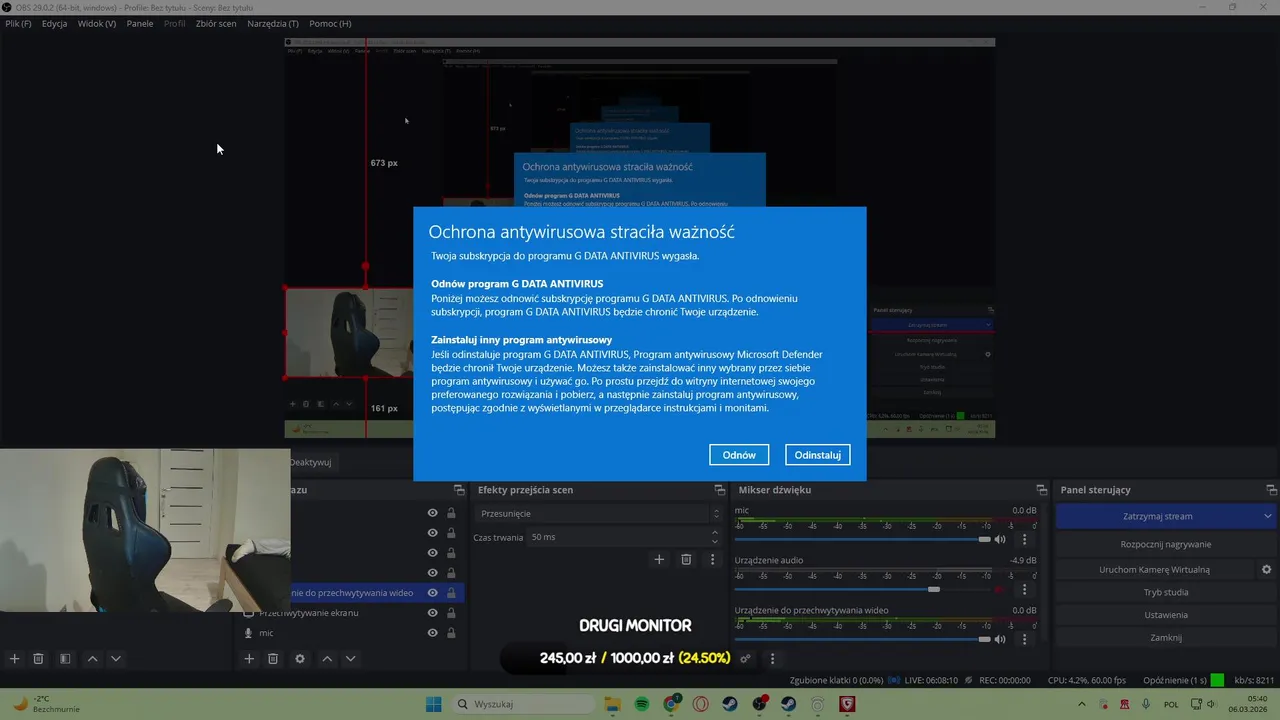
Task: Undock the Efekty przejścia scen panel
Action: tap(719, 490)
